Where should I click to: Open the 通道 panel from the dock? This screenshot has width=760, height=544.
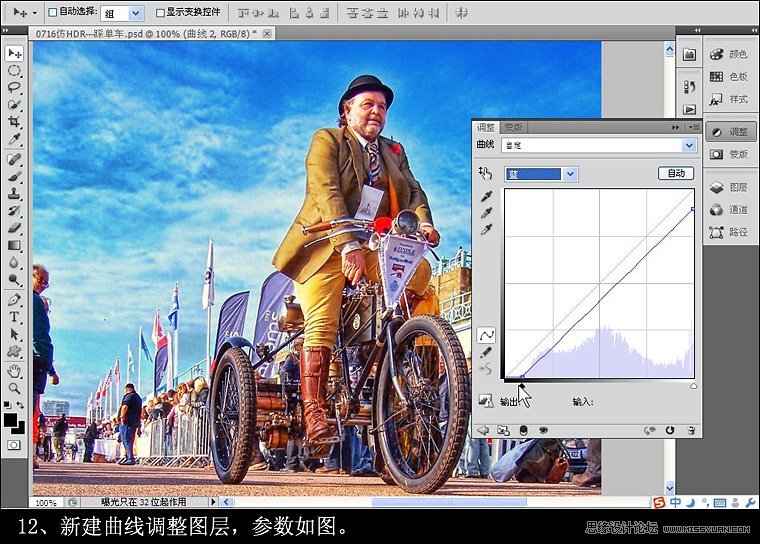(x=730, y=209)
